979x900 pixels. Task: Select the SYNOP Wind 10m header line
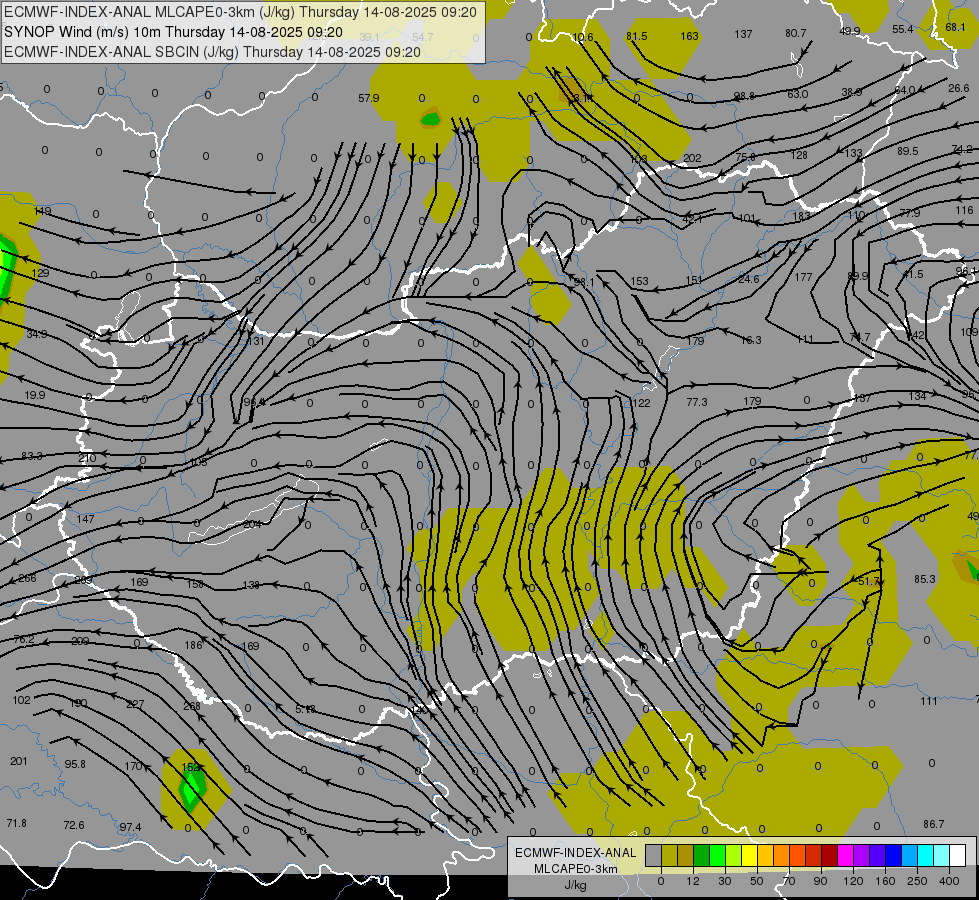point(173,32)
